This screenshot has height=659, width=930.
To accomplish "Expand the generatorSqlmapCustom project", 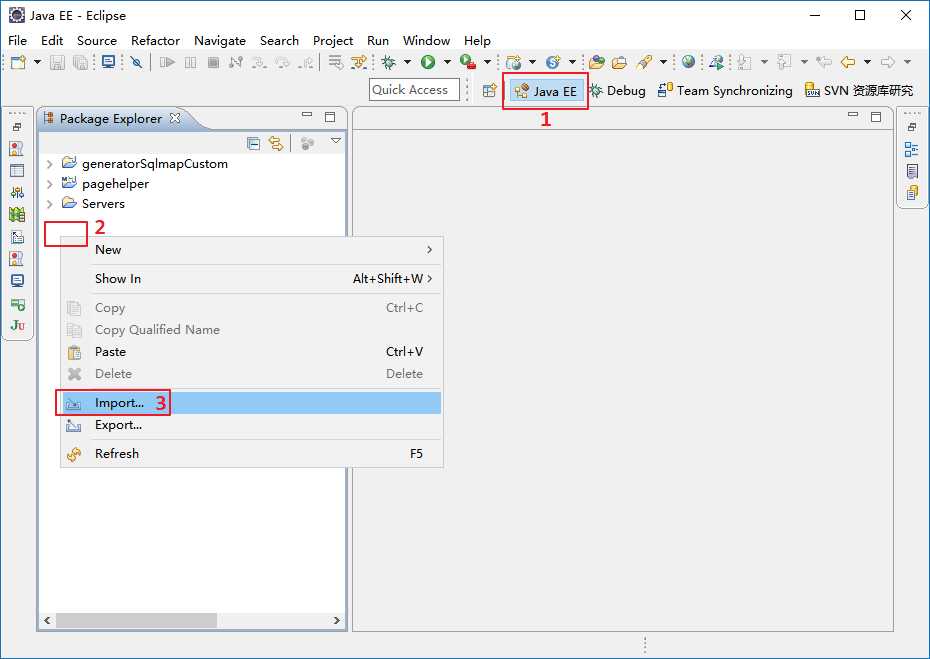I will point(50,164).
